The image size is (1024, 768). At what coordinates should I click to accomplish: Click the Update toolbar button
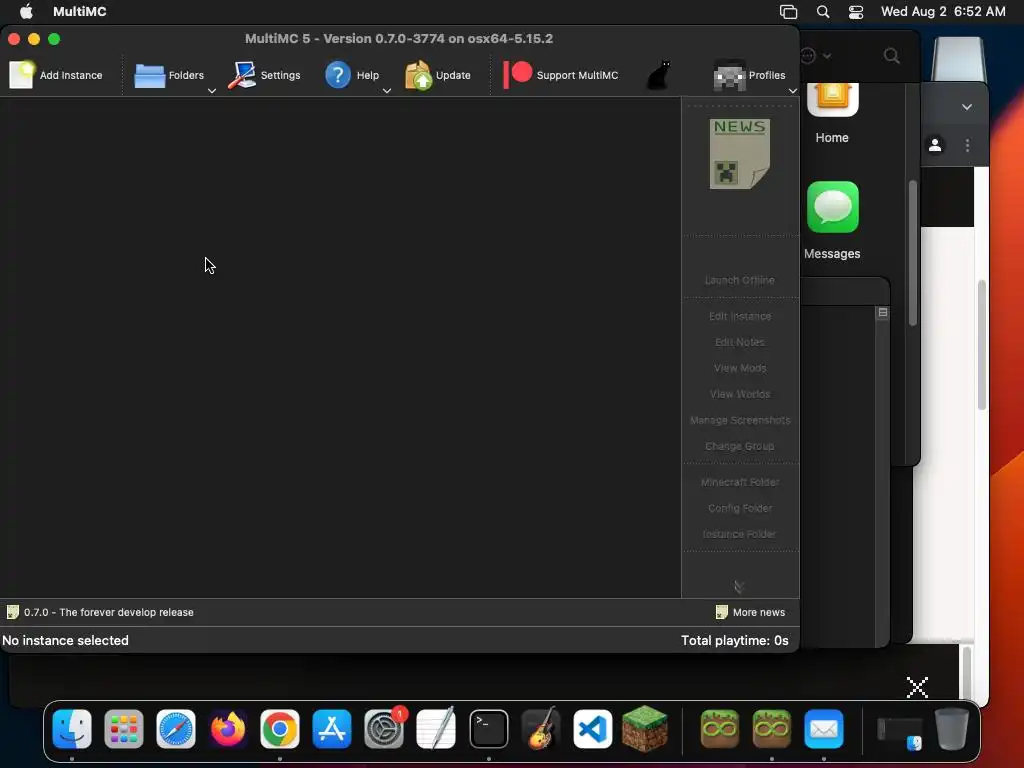point(438,75)
